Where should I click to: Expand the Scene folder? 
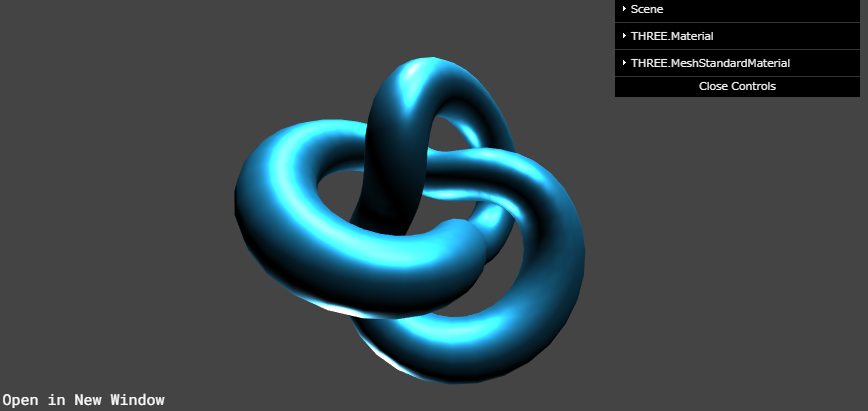pos(737,9)
